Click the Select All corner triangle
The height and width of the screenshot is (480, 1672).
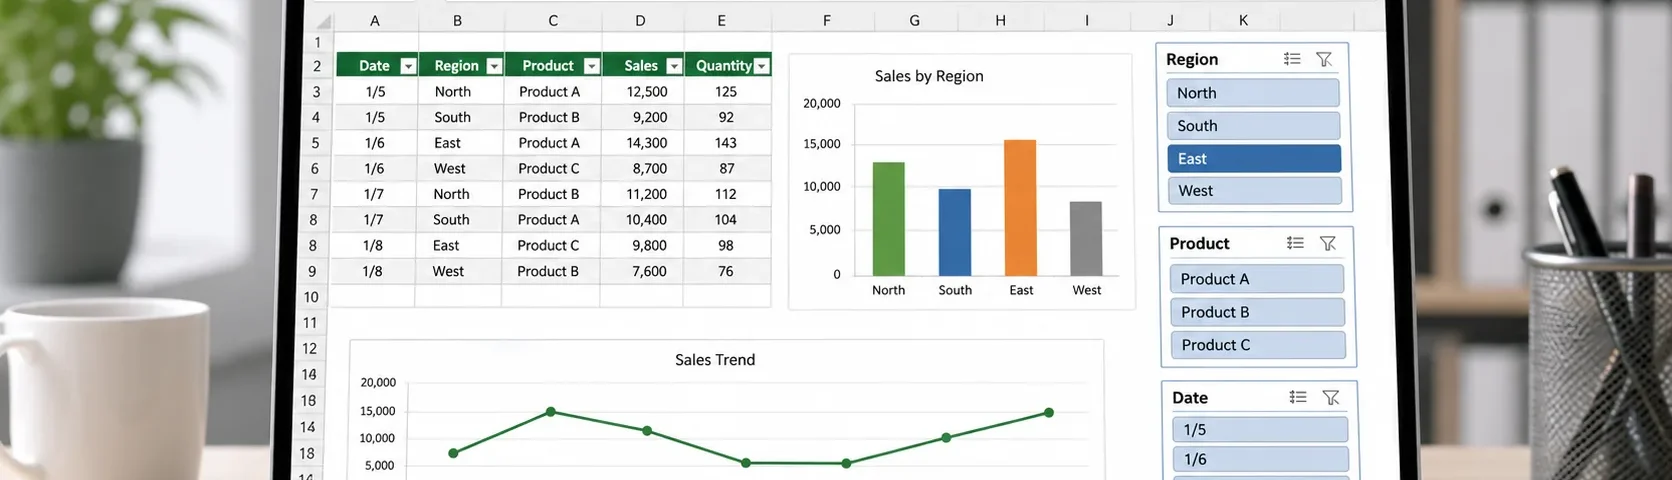point(323,21)
